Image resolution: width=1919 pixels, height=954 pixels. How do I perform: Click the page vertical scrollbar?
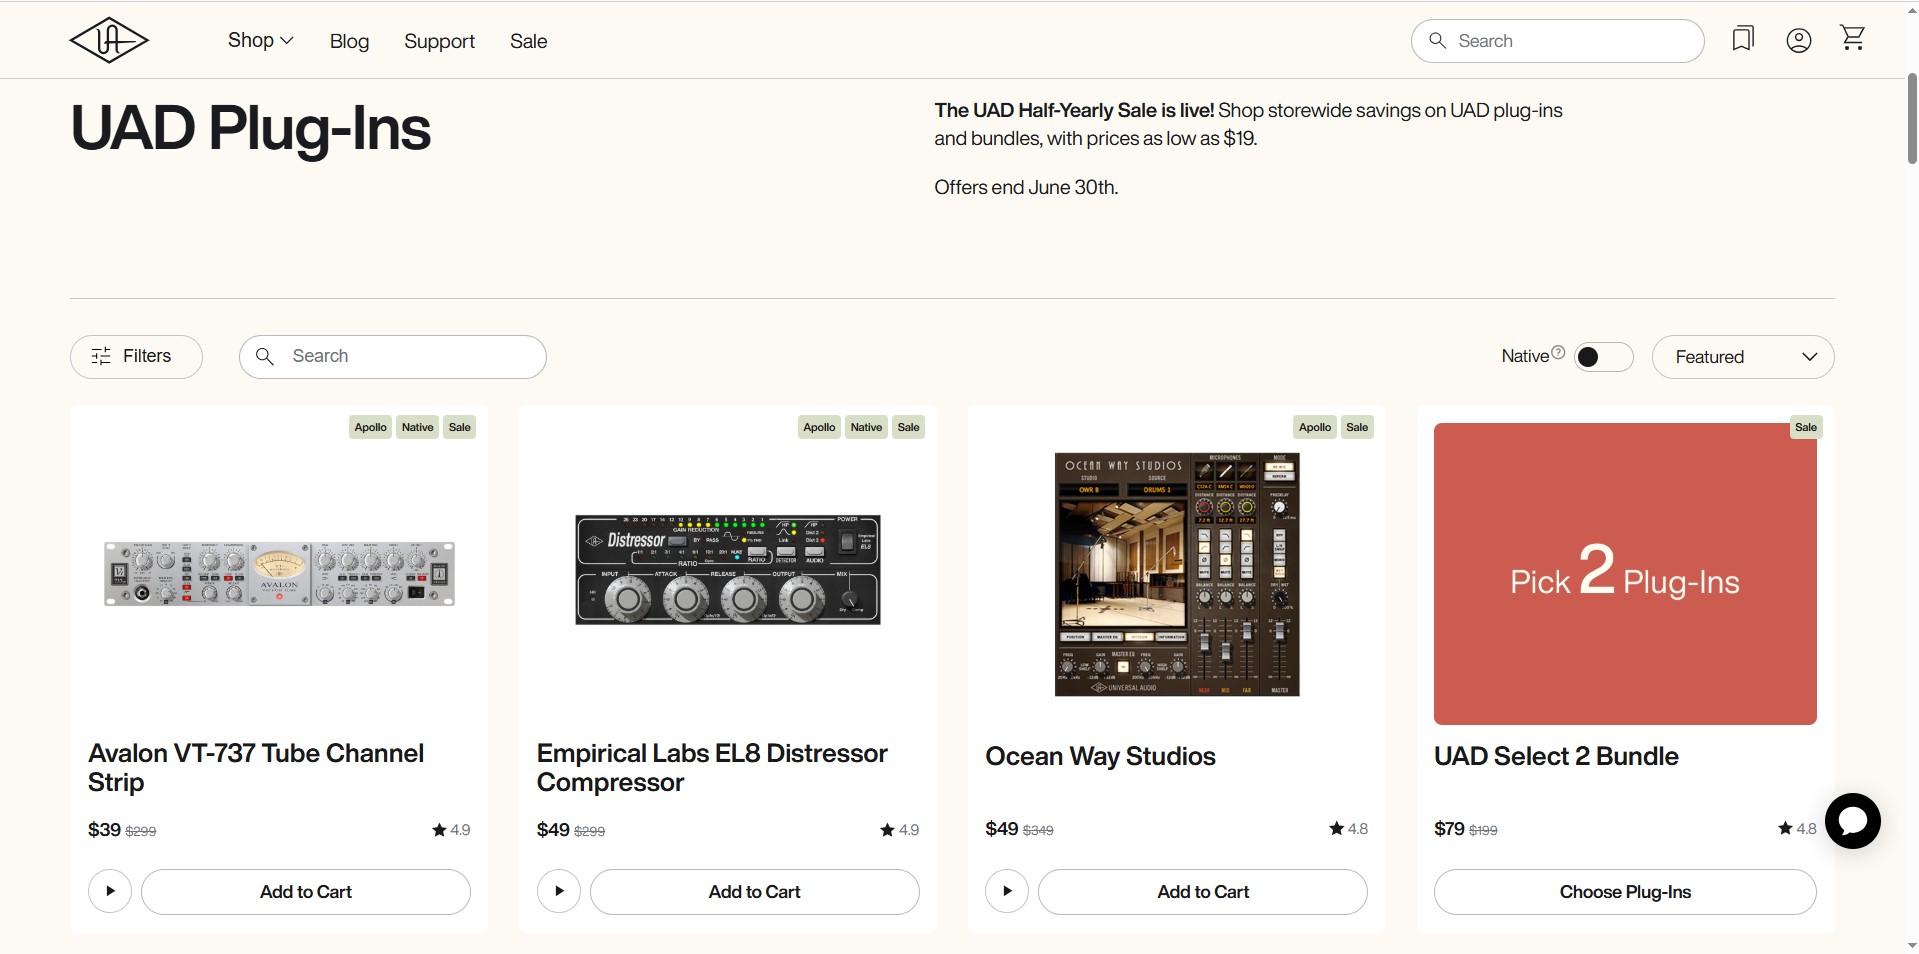[1911, 120]
